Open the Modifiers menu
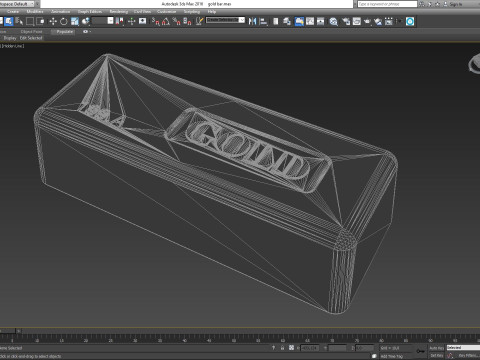 35,12
